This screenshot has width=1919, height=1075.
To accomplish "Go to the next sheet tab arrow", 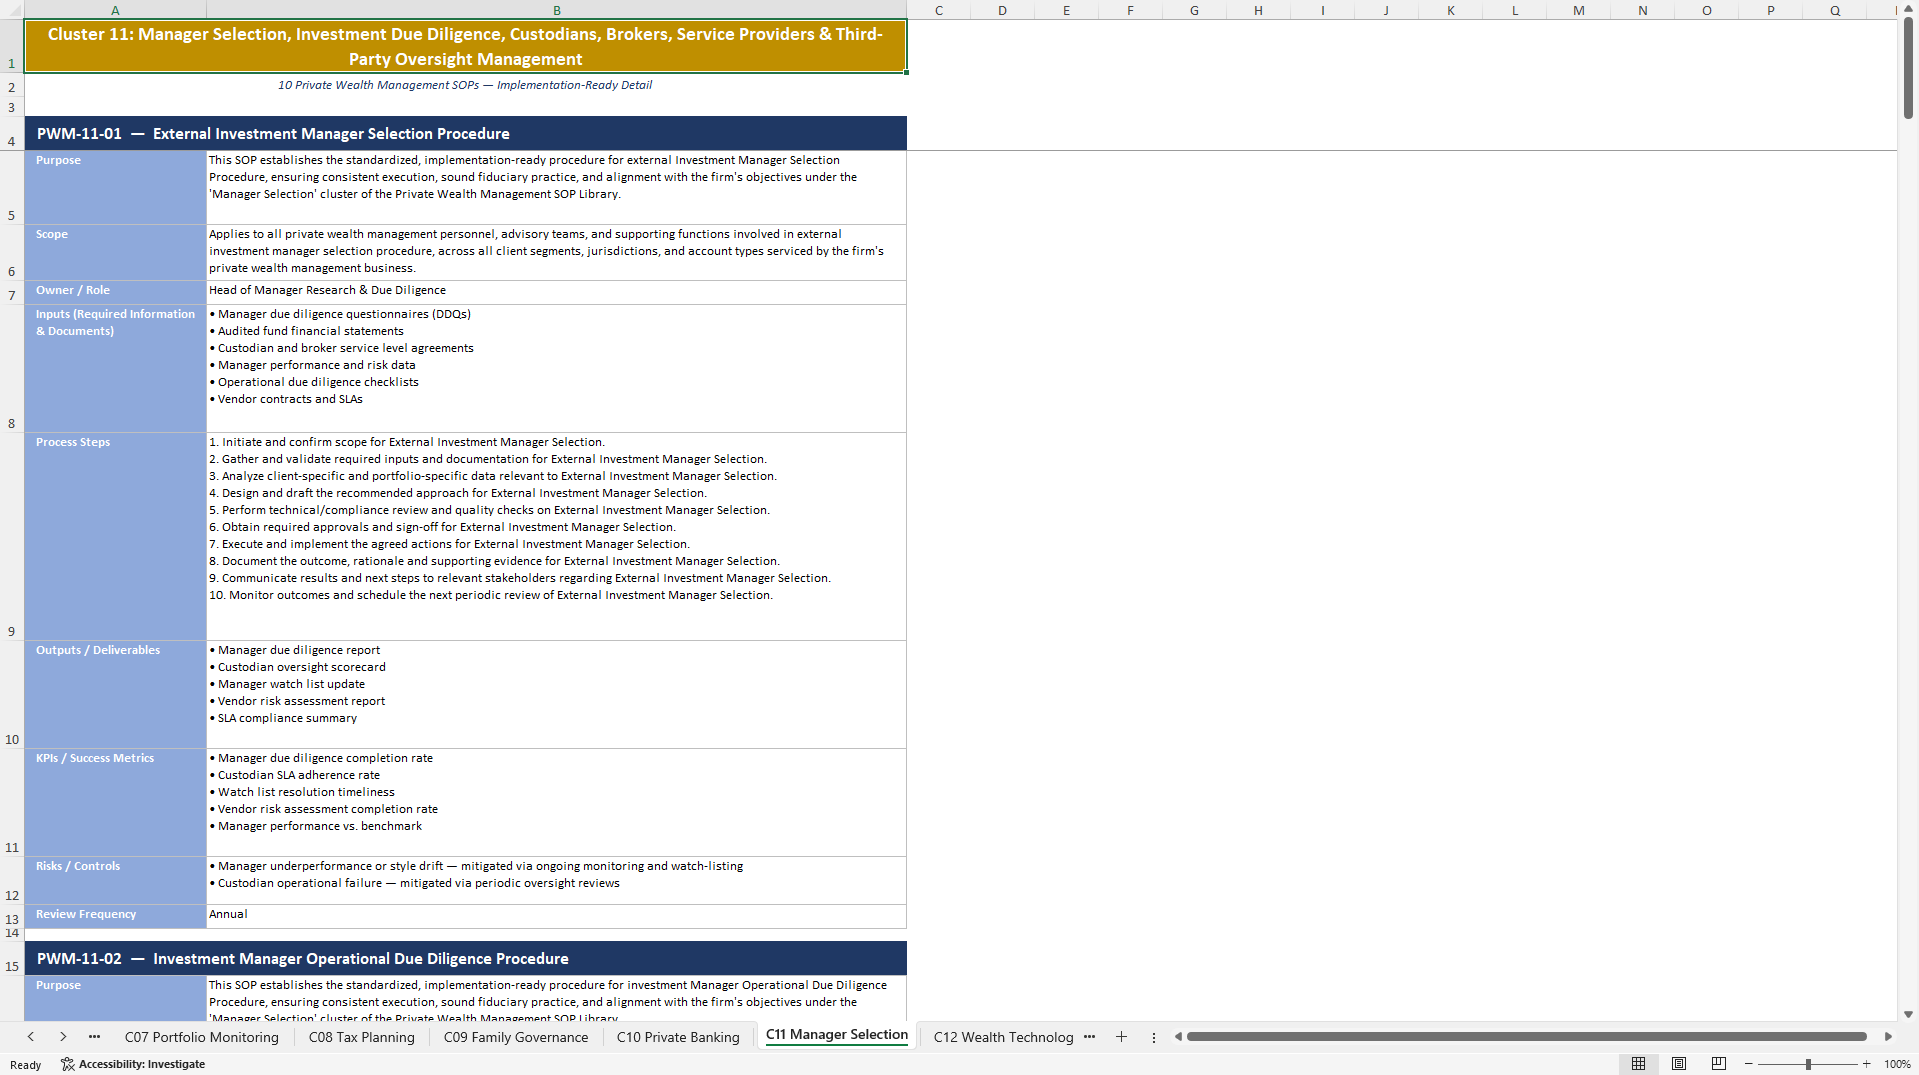I will [x=63, y=1037].
